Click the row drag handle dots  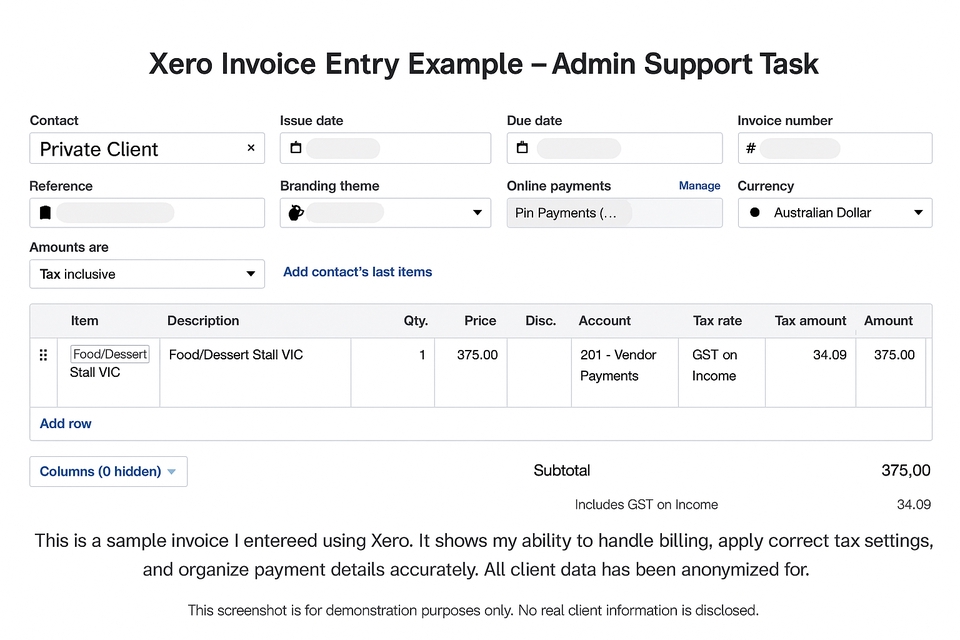tap(43, 354)
